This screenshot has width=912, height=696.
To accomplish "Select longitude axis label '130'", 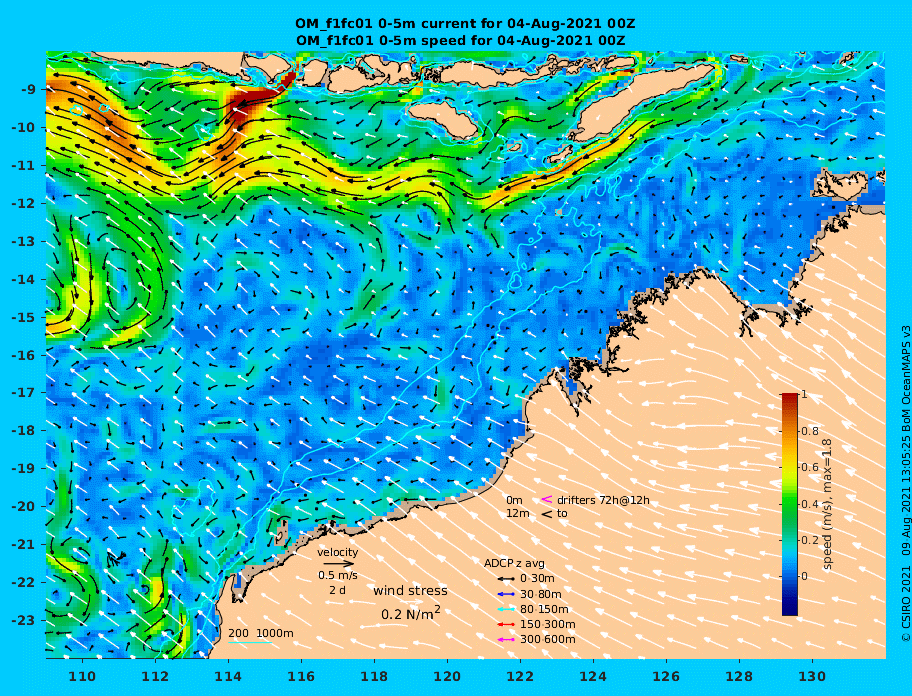I will pyautogui.click(x=812, y=676).
